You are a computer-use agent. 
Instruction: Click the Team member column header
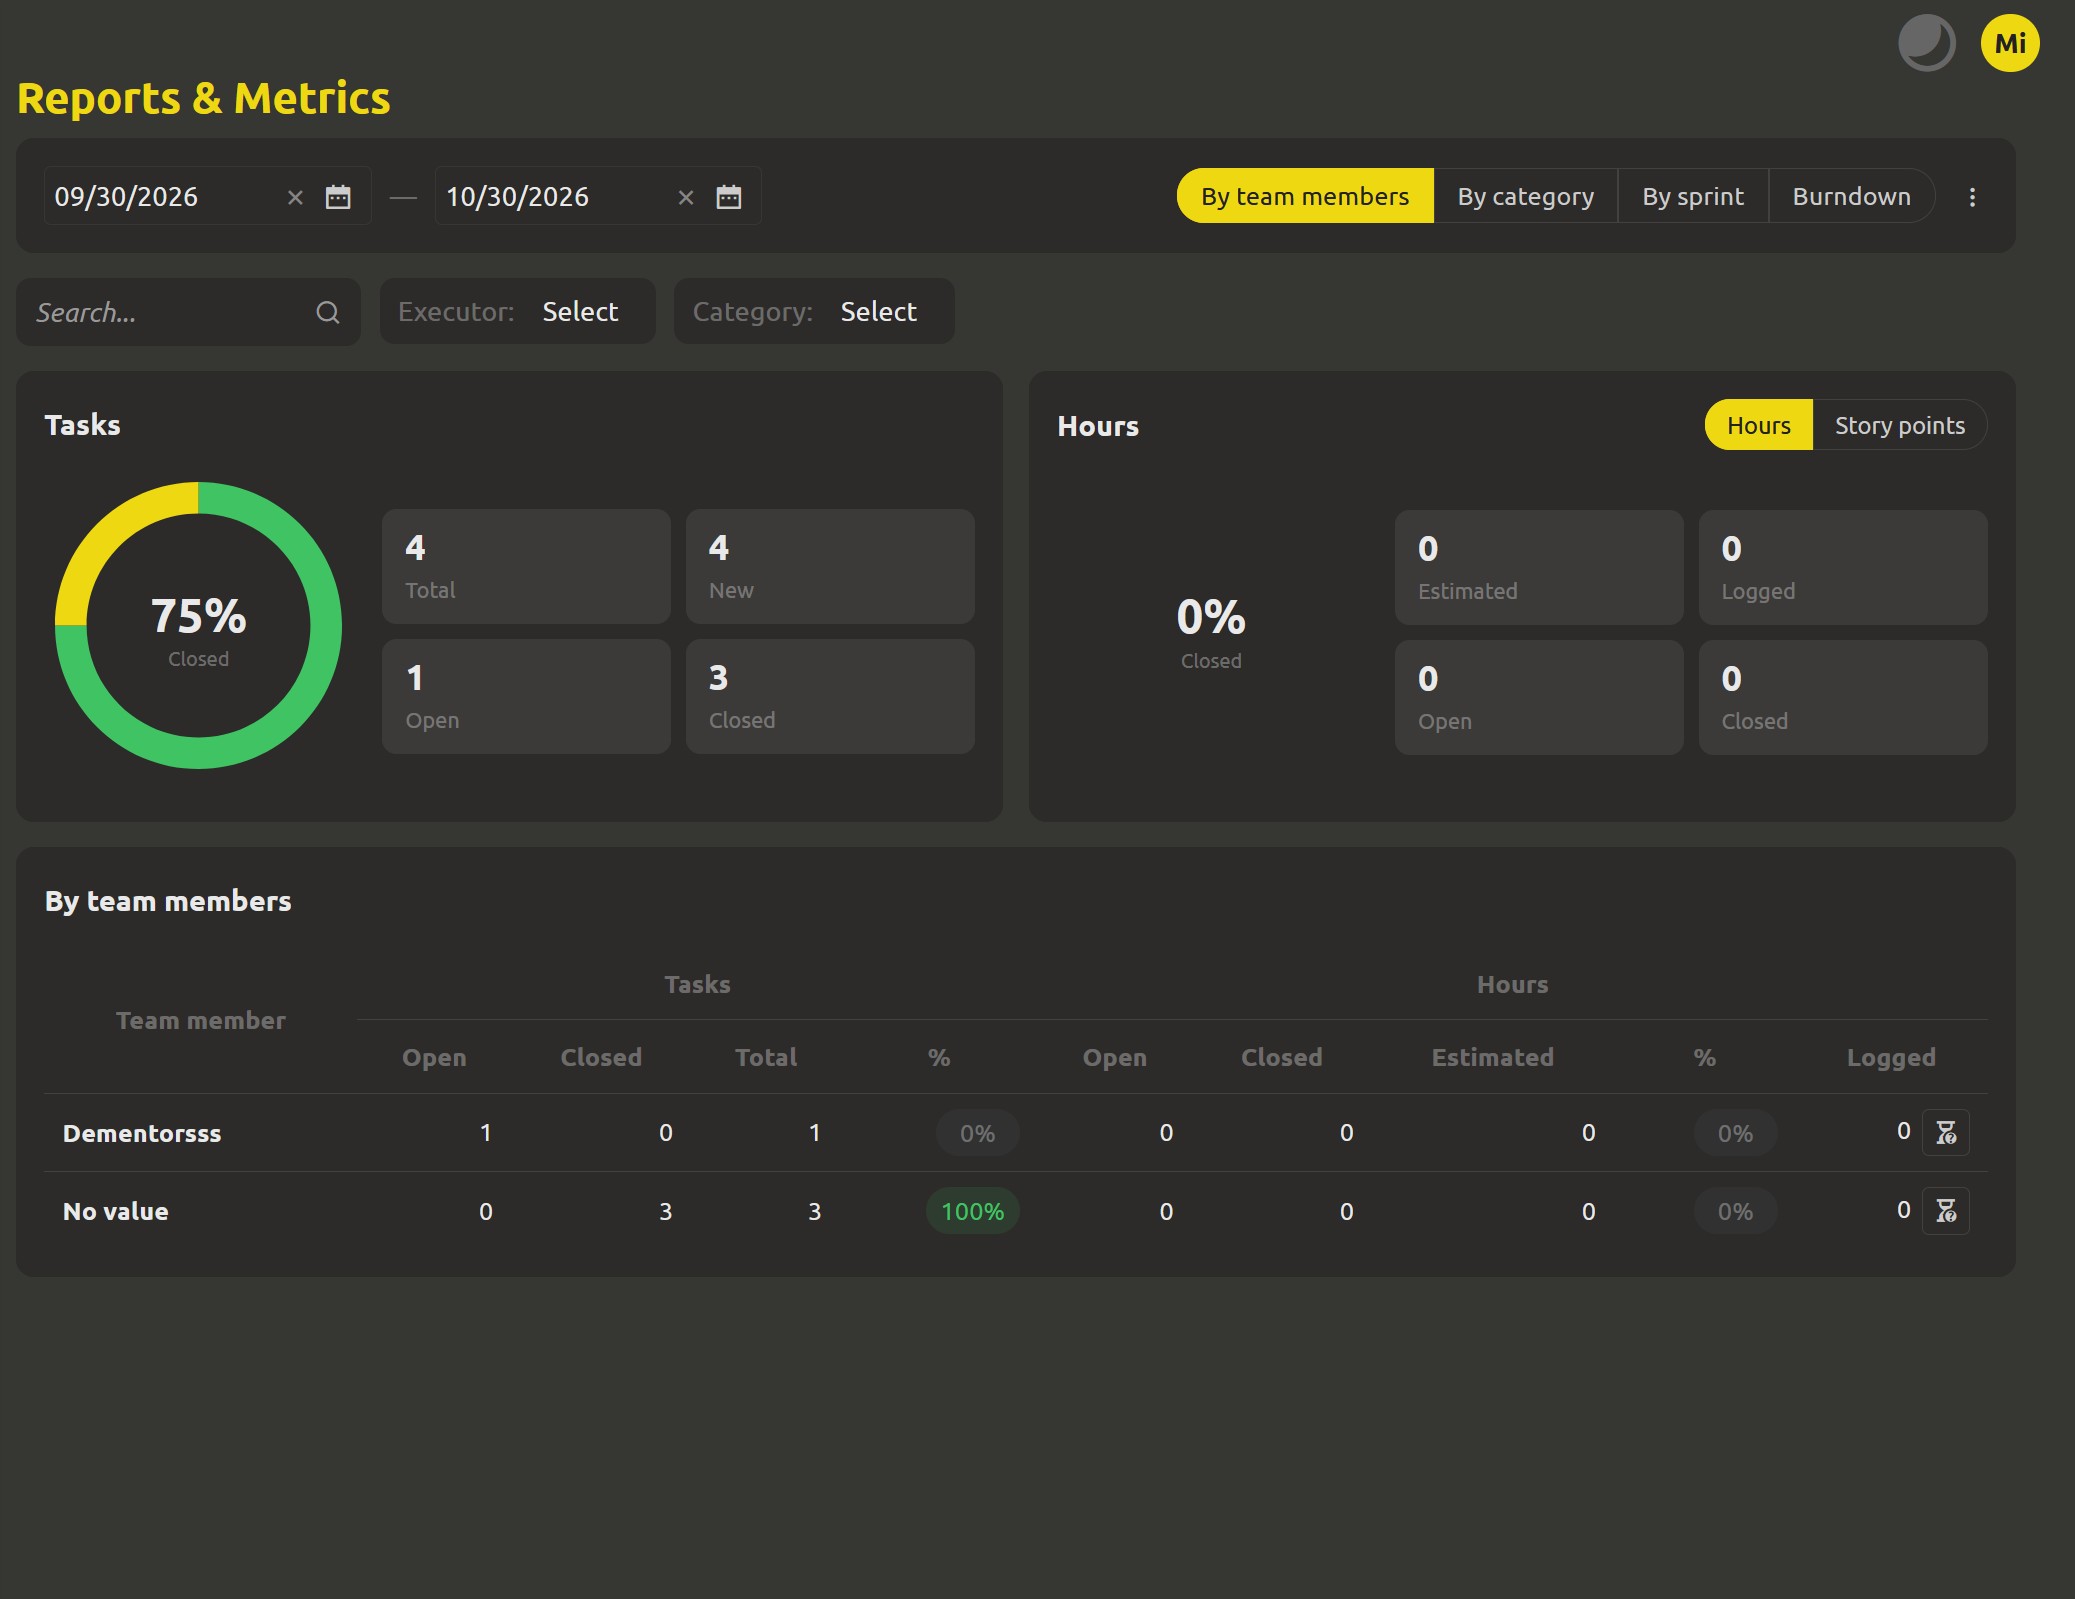click(x=200, y=1020)
